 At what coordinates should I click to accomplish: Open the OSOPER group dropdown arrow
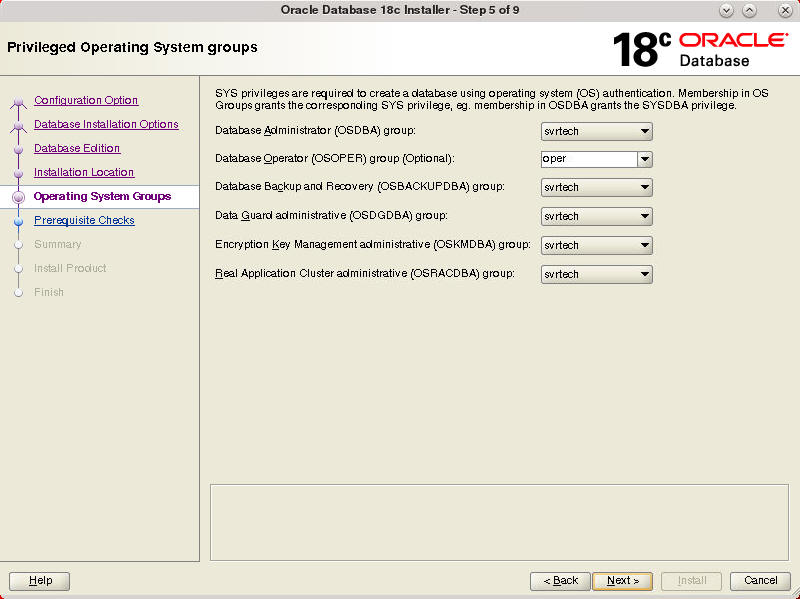point(645,159)
